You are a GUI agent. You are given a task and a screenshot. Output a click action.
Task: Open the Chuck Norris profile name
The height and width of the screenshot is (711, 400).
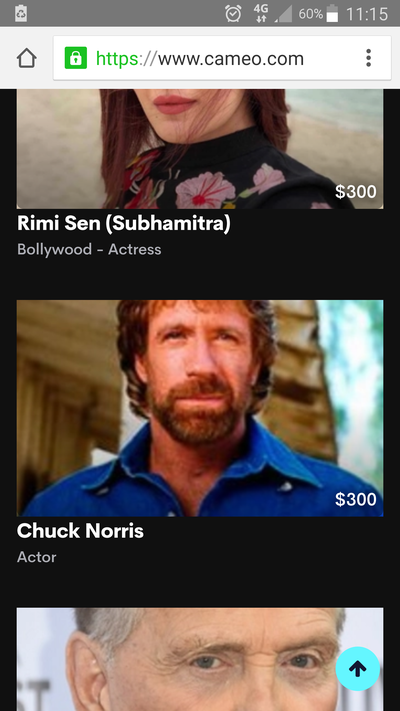(80, 531)
